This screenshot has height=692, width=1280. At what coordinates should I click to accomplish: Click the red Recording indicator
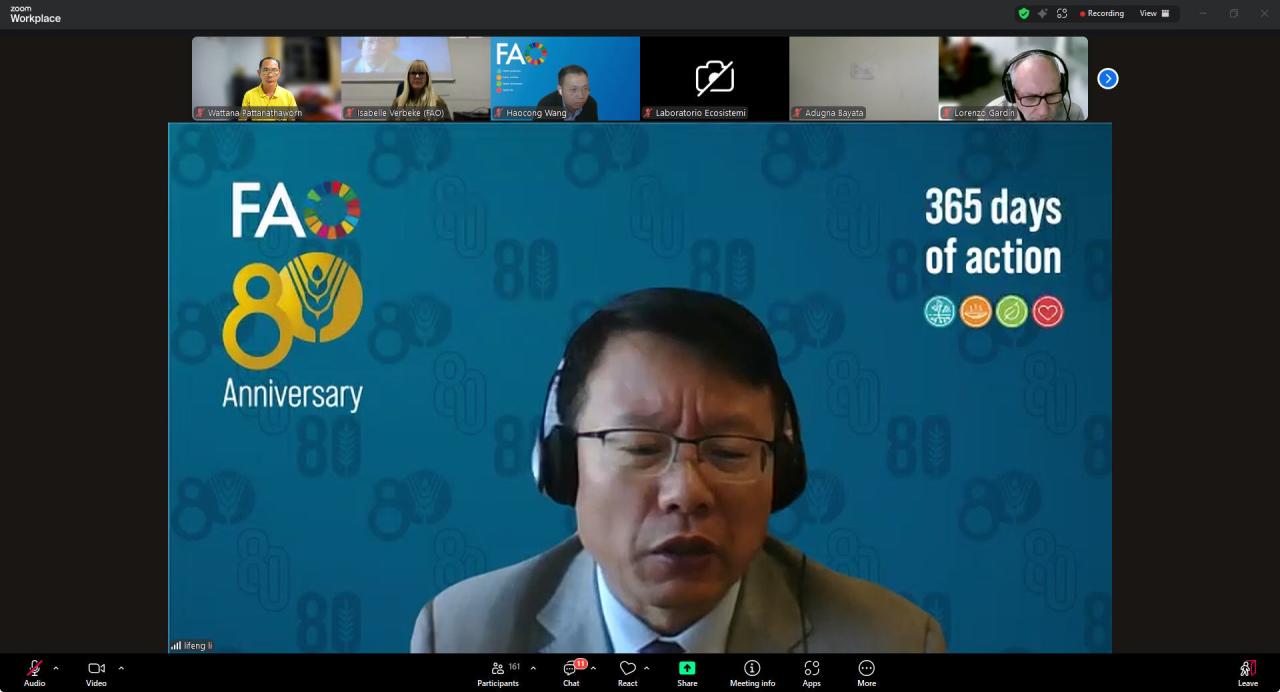1101,13
